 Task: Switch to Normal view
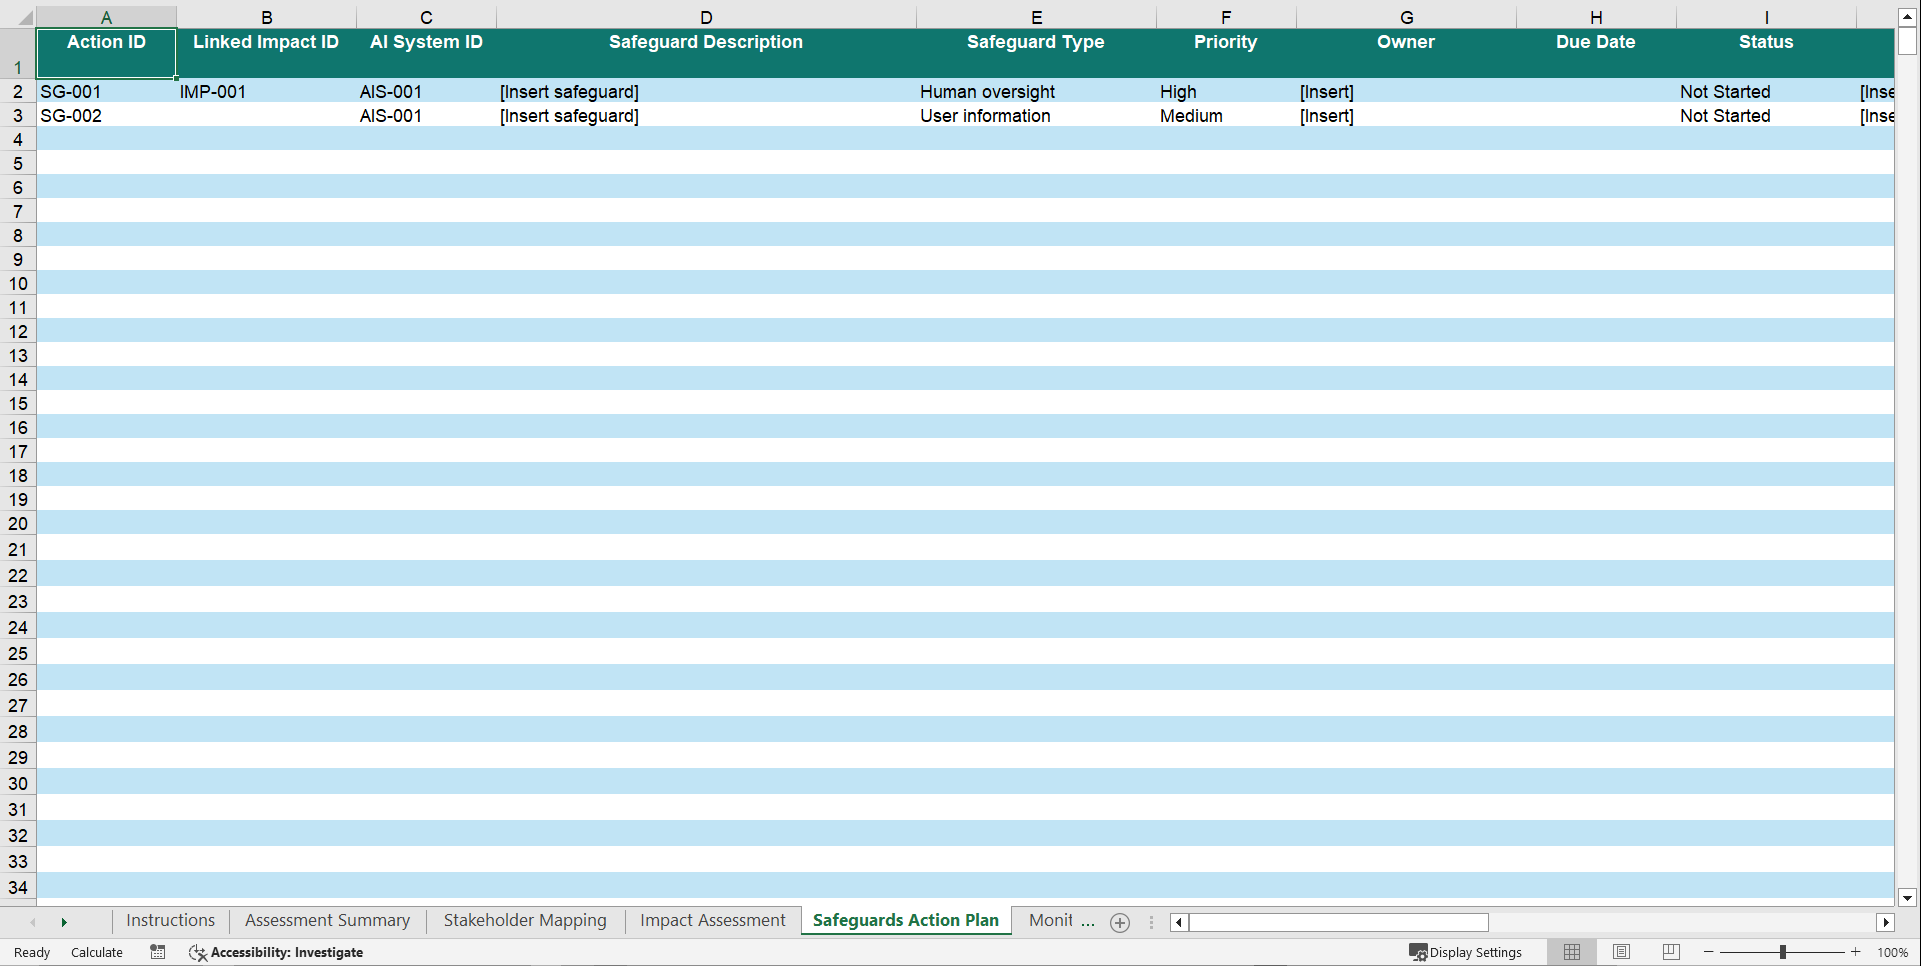click(1572, 952)
